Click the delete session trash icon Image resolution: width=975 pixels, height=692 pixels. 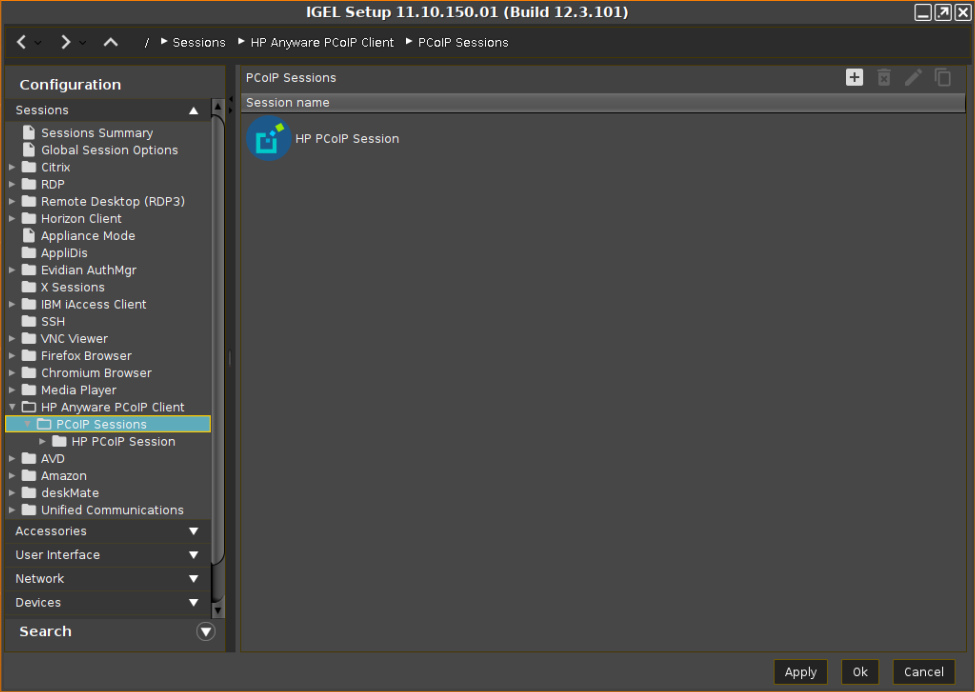click(x=884, y=78)
